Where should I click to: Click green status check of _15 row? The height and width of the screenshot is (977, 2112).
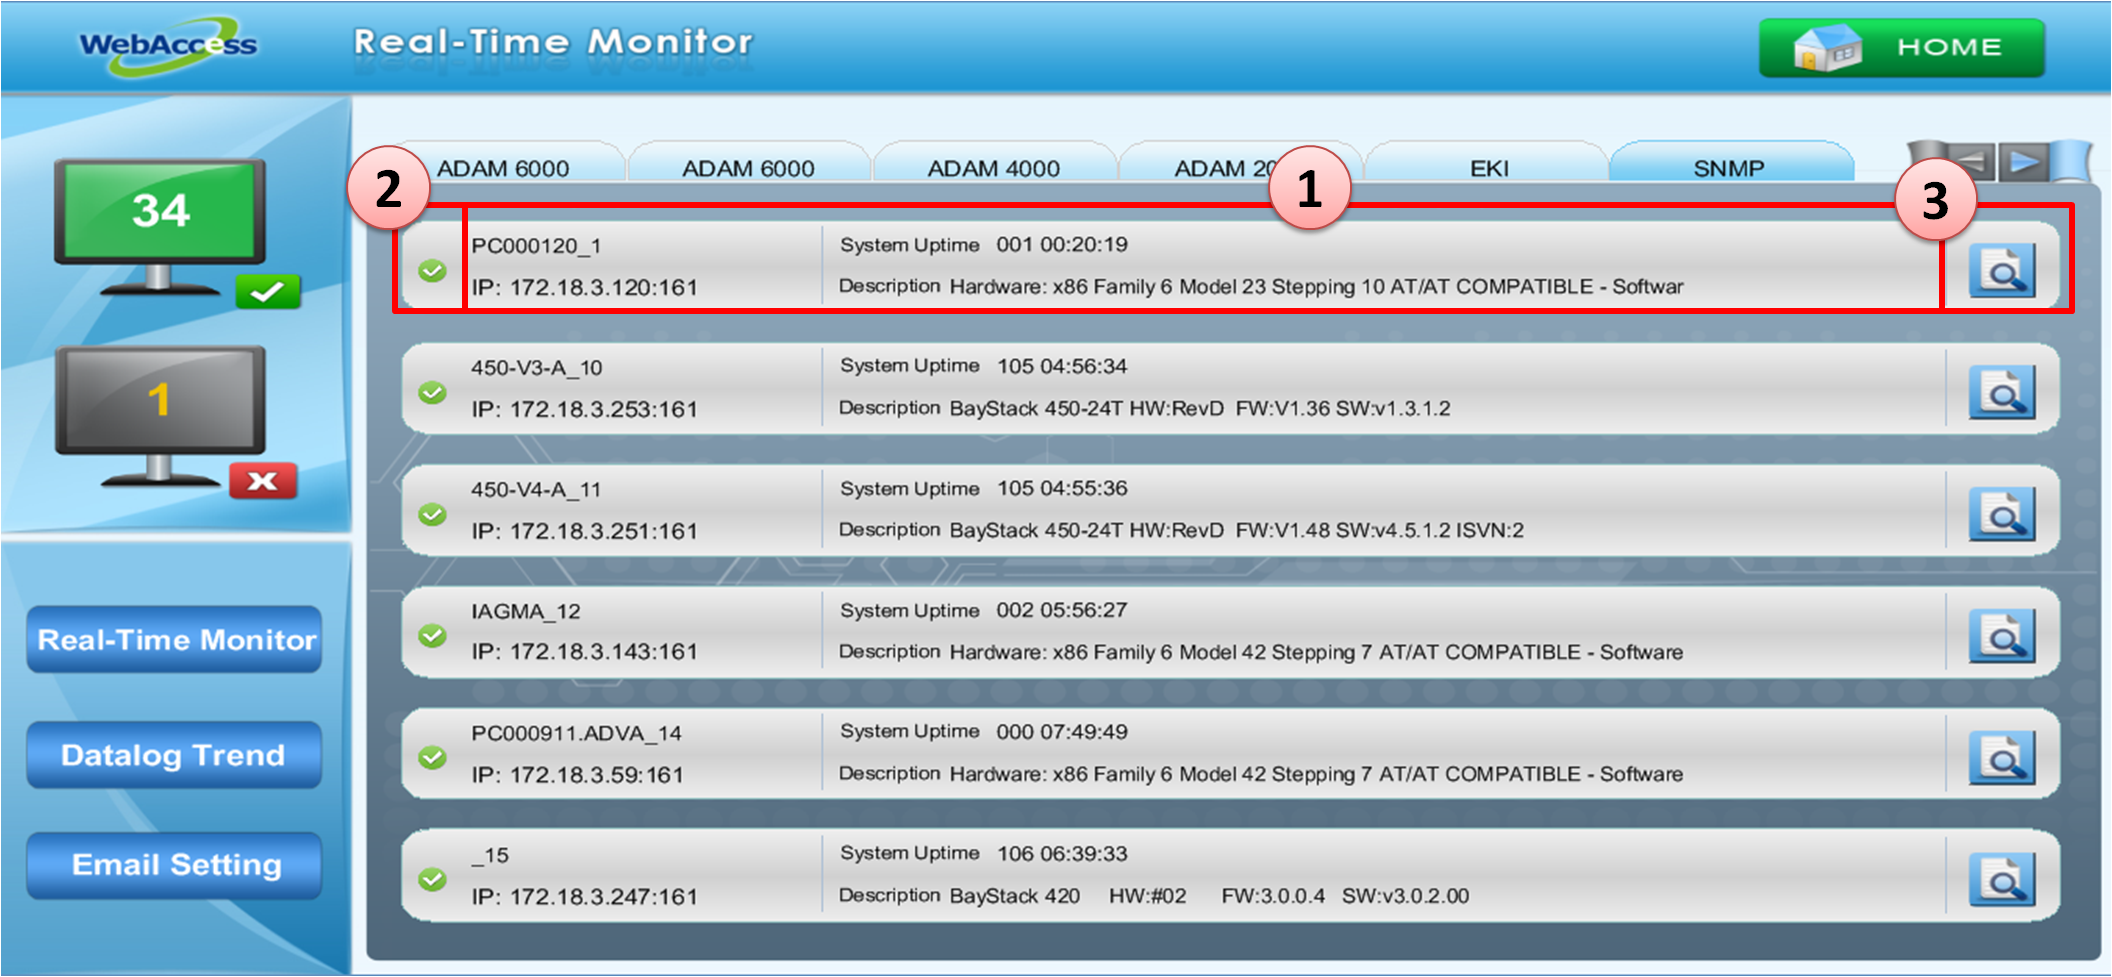click(x=432, y=880)
